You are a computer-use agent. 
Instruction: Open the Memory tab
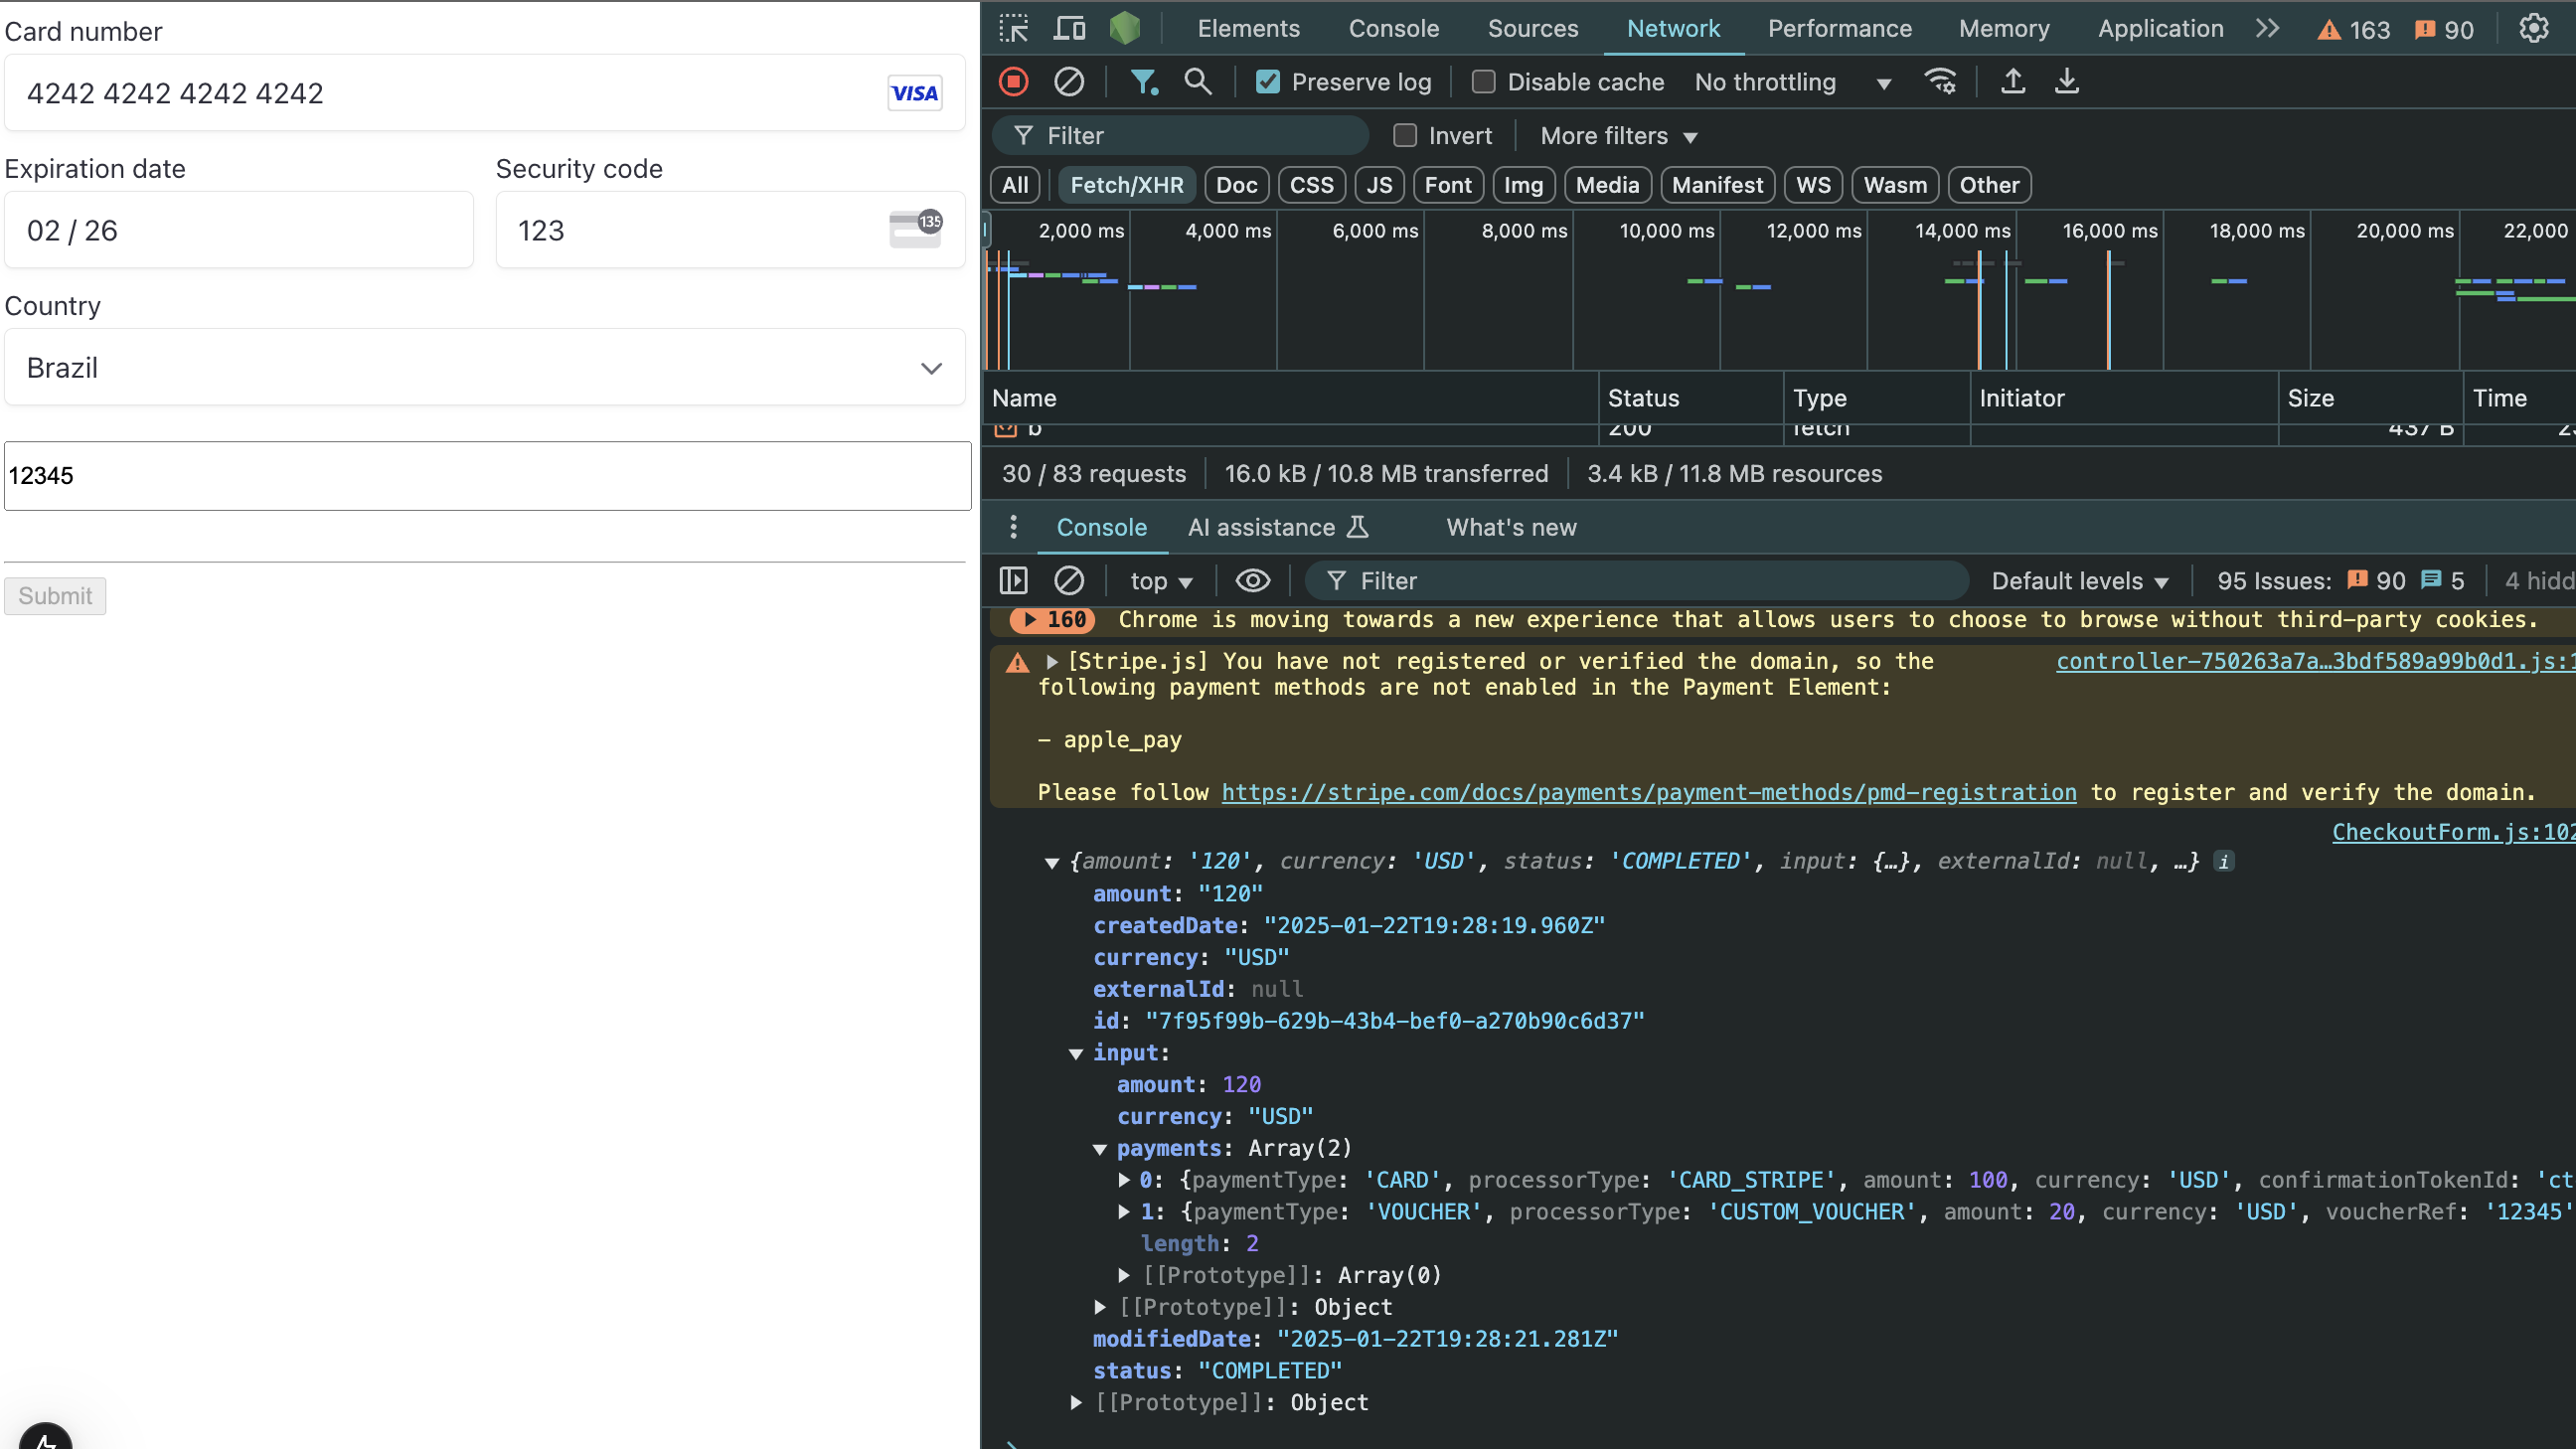(2003, 29)
